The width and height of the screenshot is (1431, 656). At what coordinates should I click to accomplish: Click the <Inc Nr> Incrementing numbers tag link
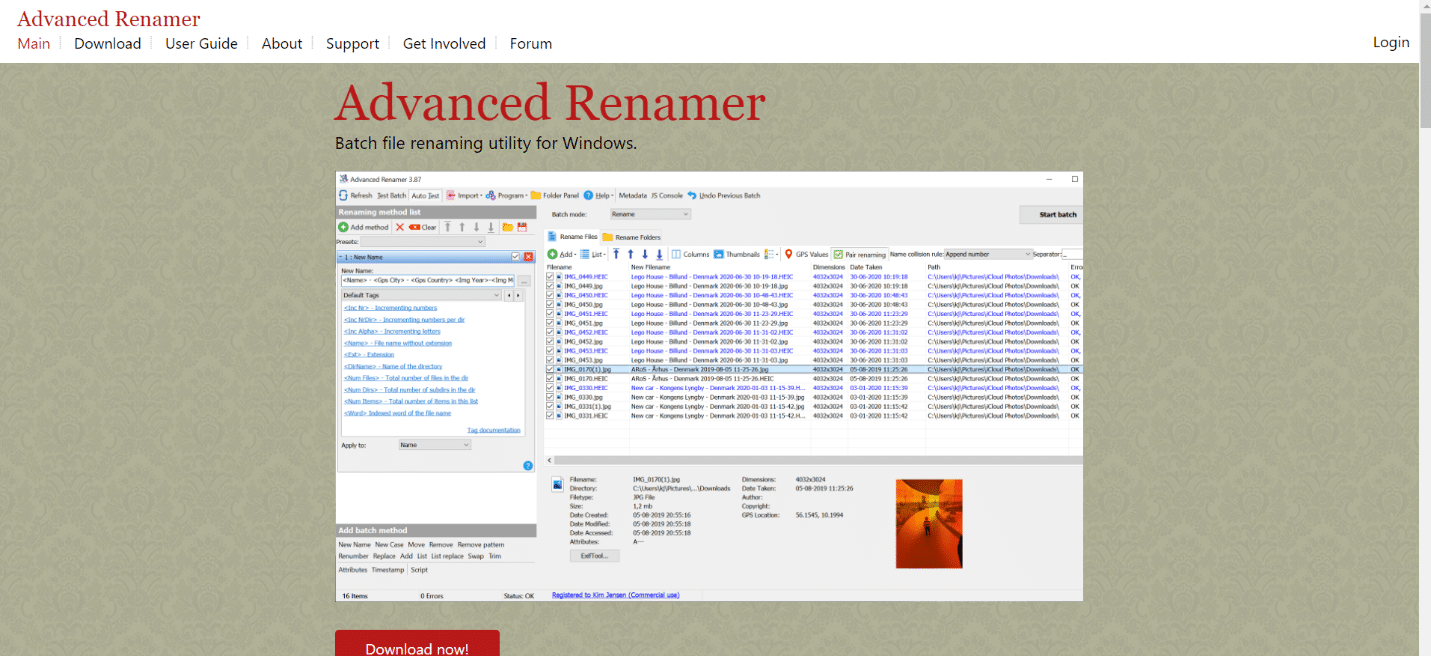pos(390,308)
